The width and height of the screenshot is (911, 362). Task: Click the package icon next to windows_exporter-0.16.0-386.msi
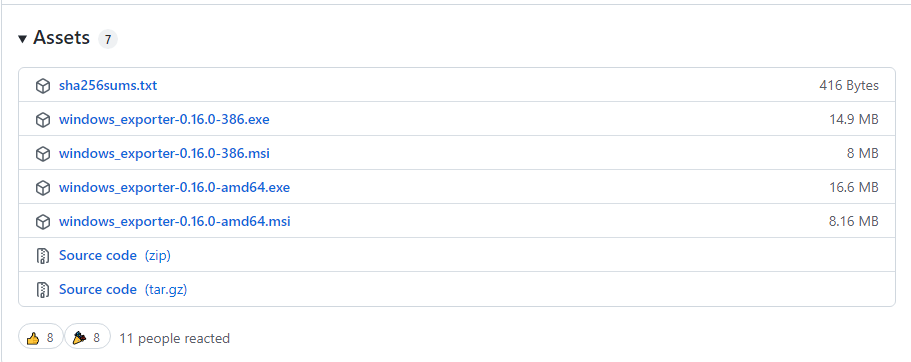coord(43,154)
